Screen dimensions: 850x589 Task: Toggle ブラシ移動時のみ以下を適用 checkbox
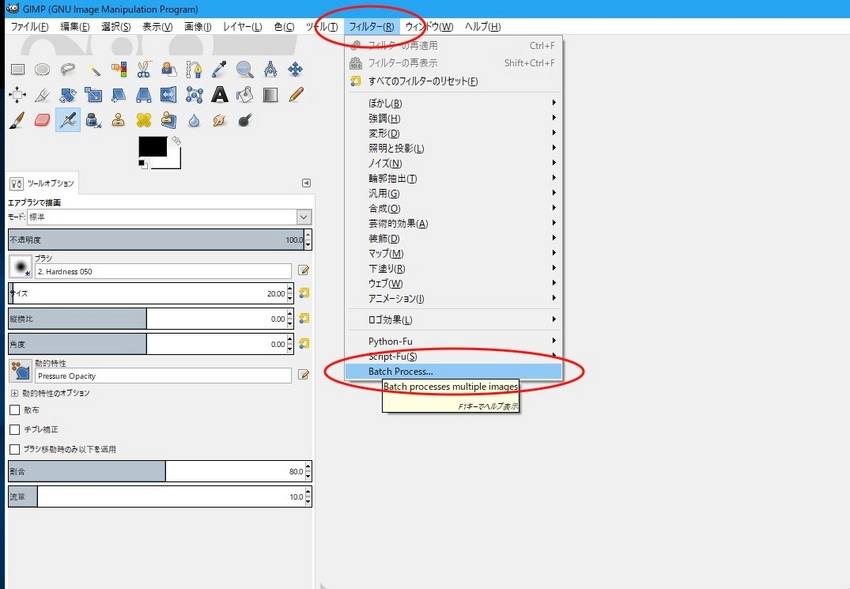(15, 449)
